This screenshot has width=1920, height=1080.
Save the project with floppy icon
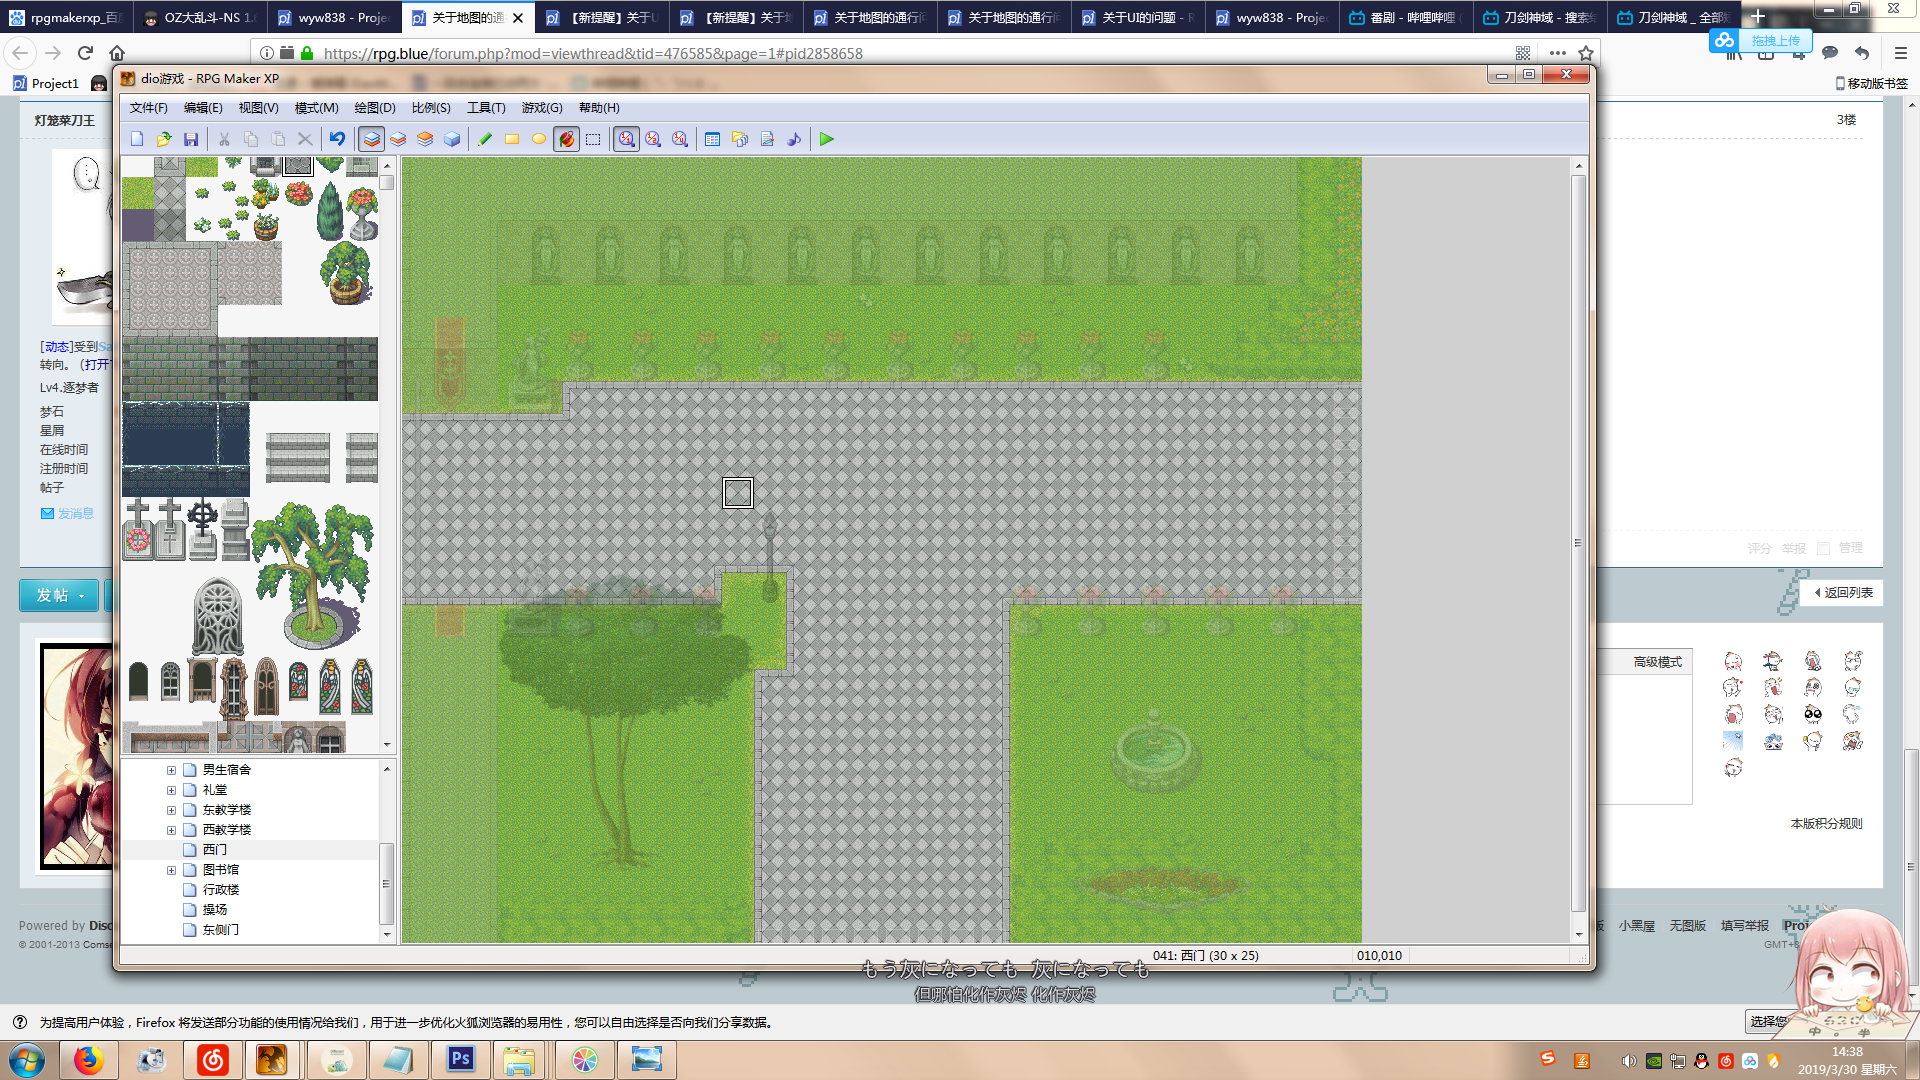click(191, 139)
